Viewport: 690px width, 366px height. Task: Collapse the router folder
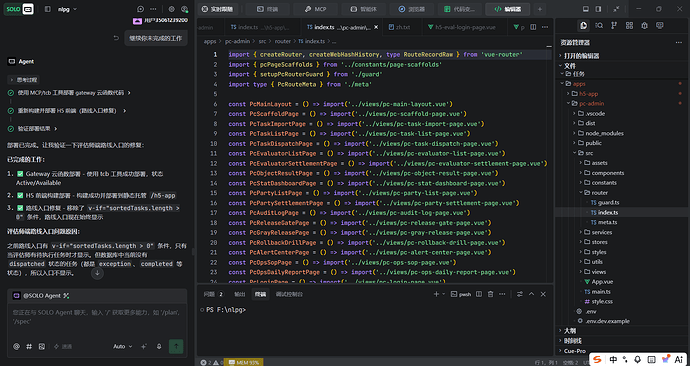599,193
